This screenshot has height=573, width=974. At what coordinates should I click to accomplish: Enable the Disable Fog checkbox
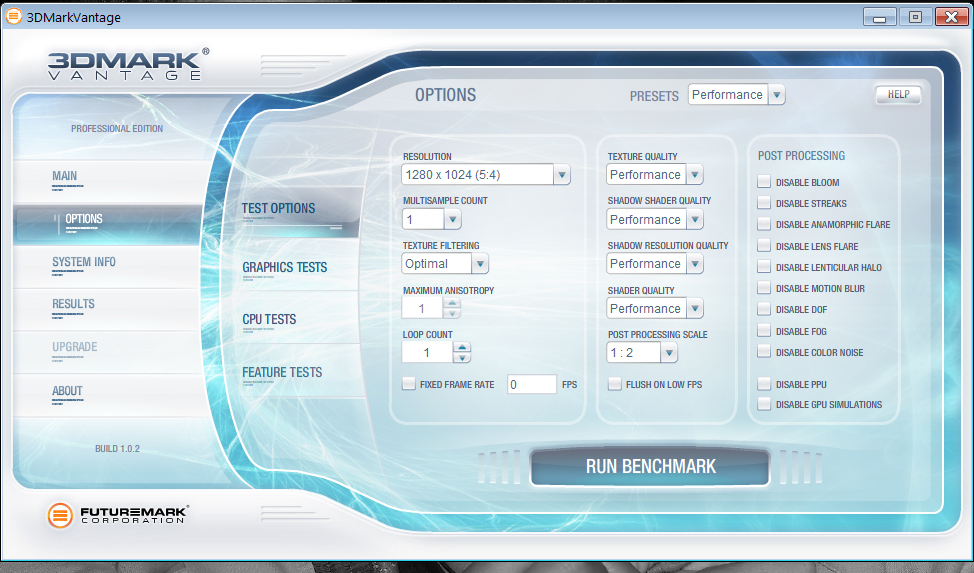764,331
